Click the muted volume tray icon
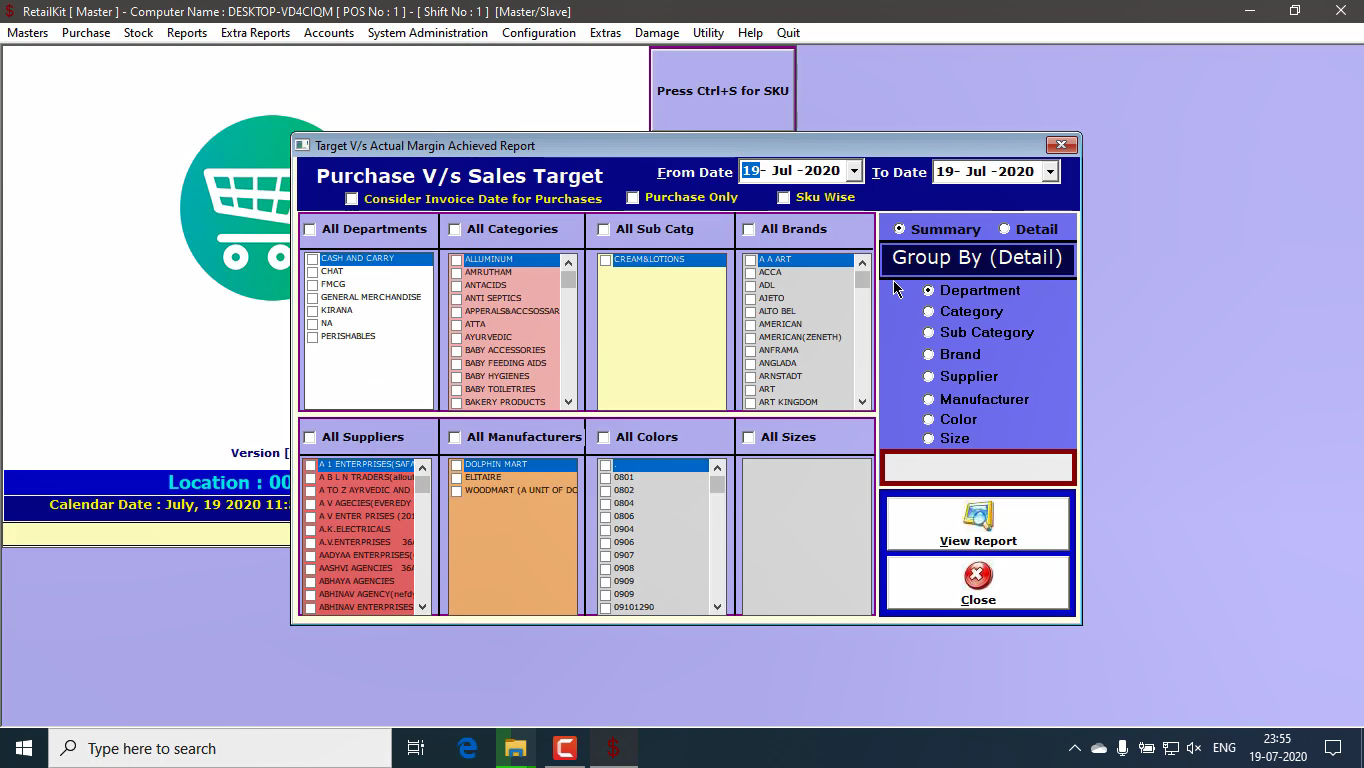Screen dimensions: 1364x768 click(x=1193, y=748)
